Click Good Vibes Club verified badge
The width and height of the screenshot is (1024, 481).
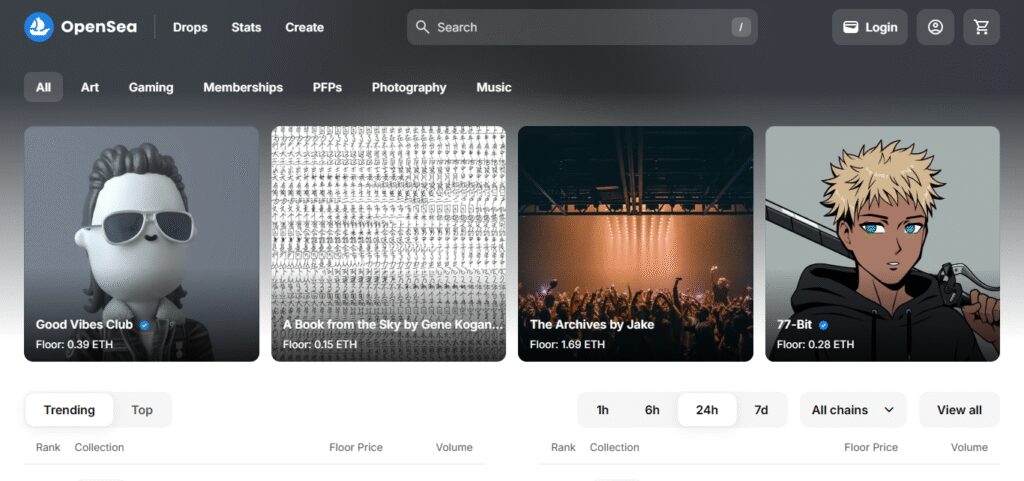[144, 324]
